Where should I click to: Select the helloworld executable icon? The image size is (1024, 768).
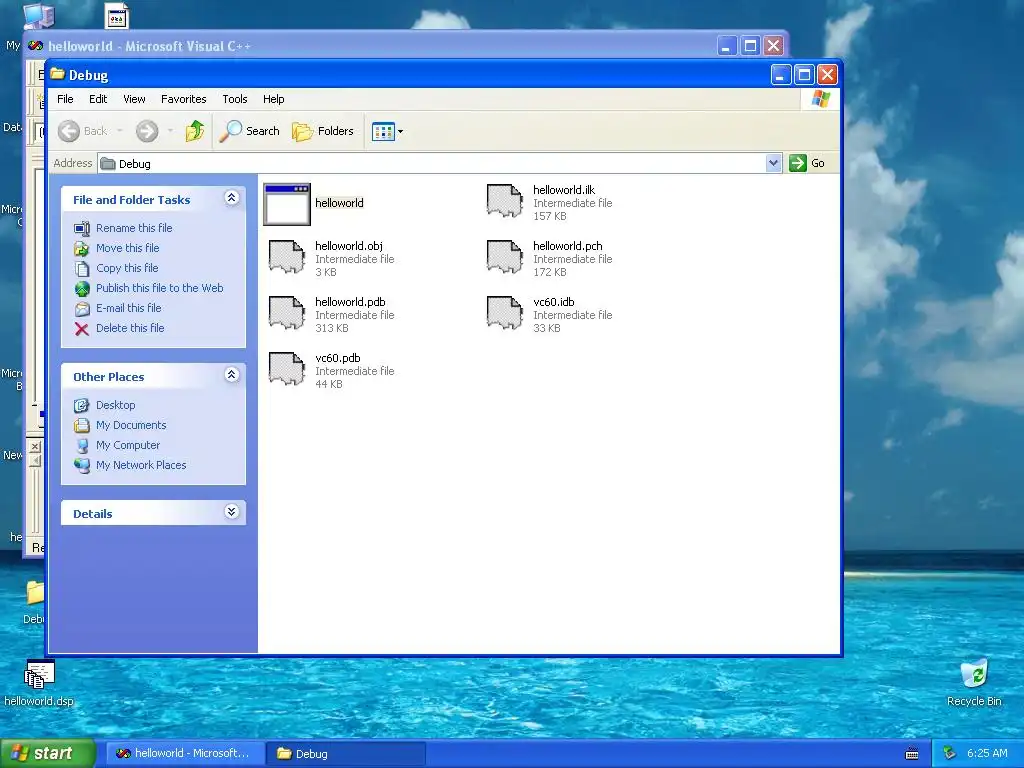pos(287,204)
